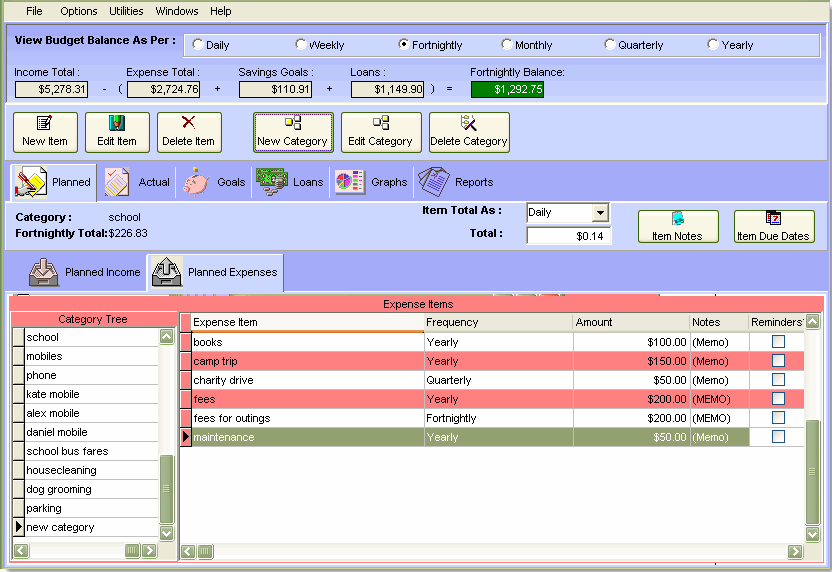This screenshot has width=832, height=572.
Task: Tick the Reminders checkbox for books
Action: [x=778, y=342]
